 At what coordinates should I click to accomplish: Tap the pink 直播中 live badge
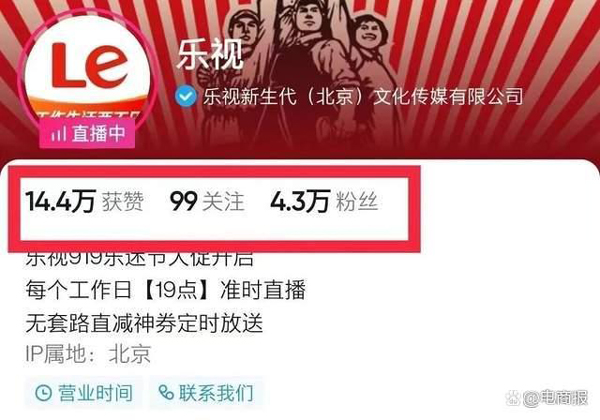(87, 133)
